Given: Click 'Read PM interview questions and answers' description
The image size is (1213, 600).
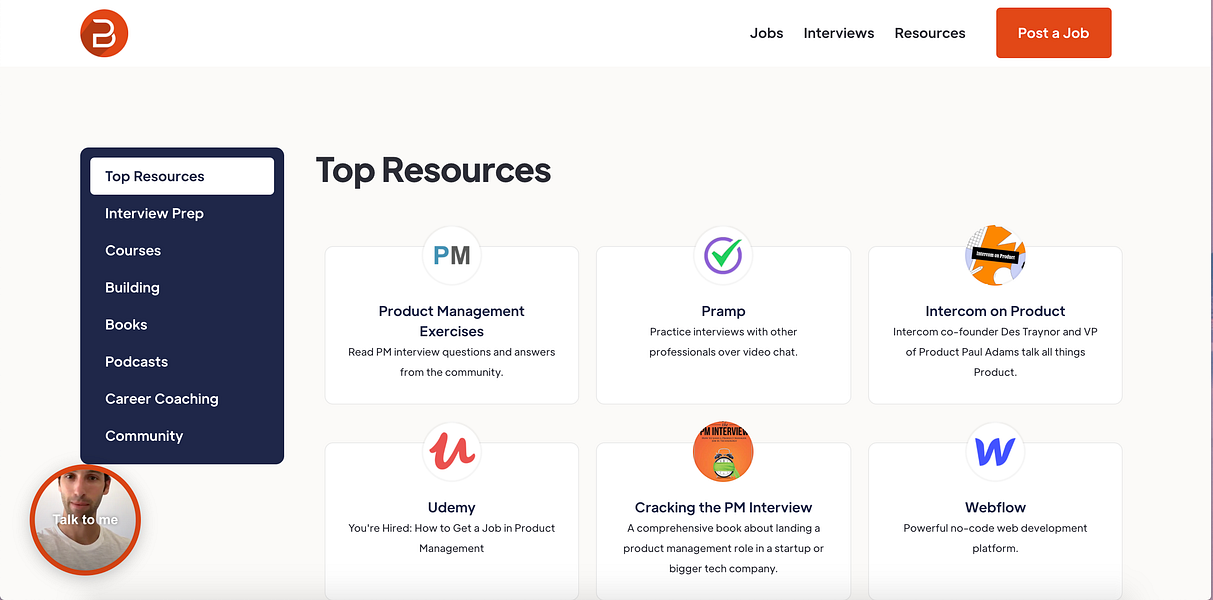Looking at the screenshot, I should click(452, 362).
